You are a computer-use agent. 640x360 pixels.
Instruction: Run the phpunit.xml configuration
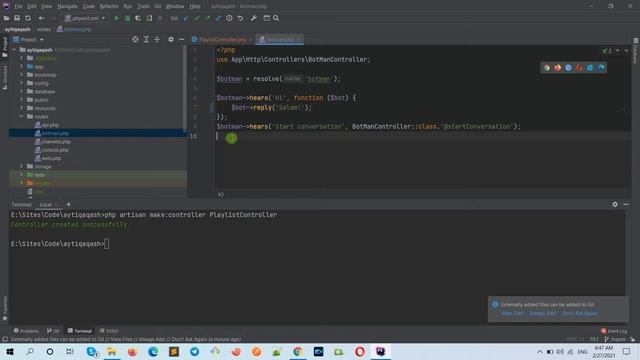click(x=116, y=18)
